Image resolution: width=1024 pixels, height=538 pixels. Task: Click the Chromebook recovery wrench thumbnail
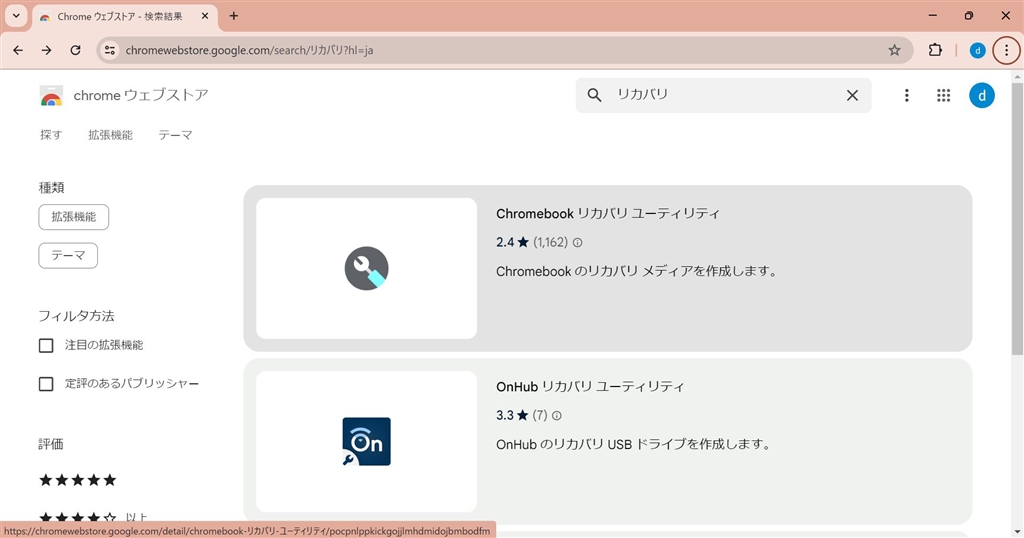[366, 268]
